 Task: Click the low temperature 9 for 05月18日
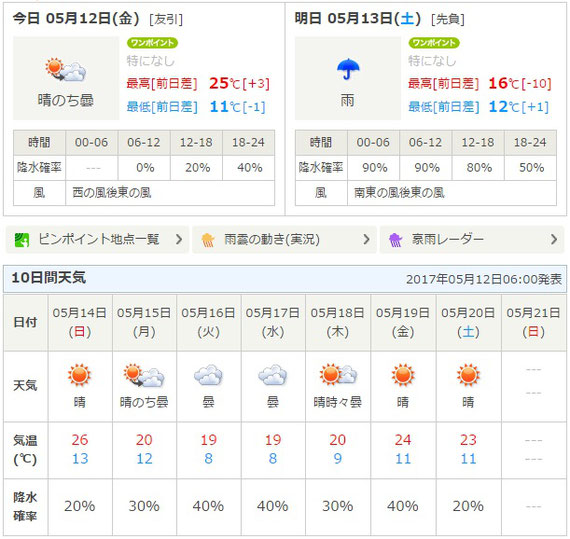click(338, 459)
